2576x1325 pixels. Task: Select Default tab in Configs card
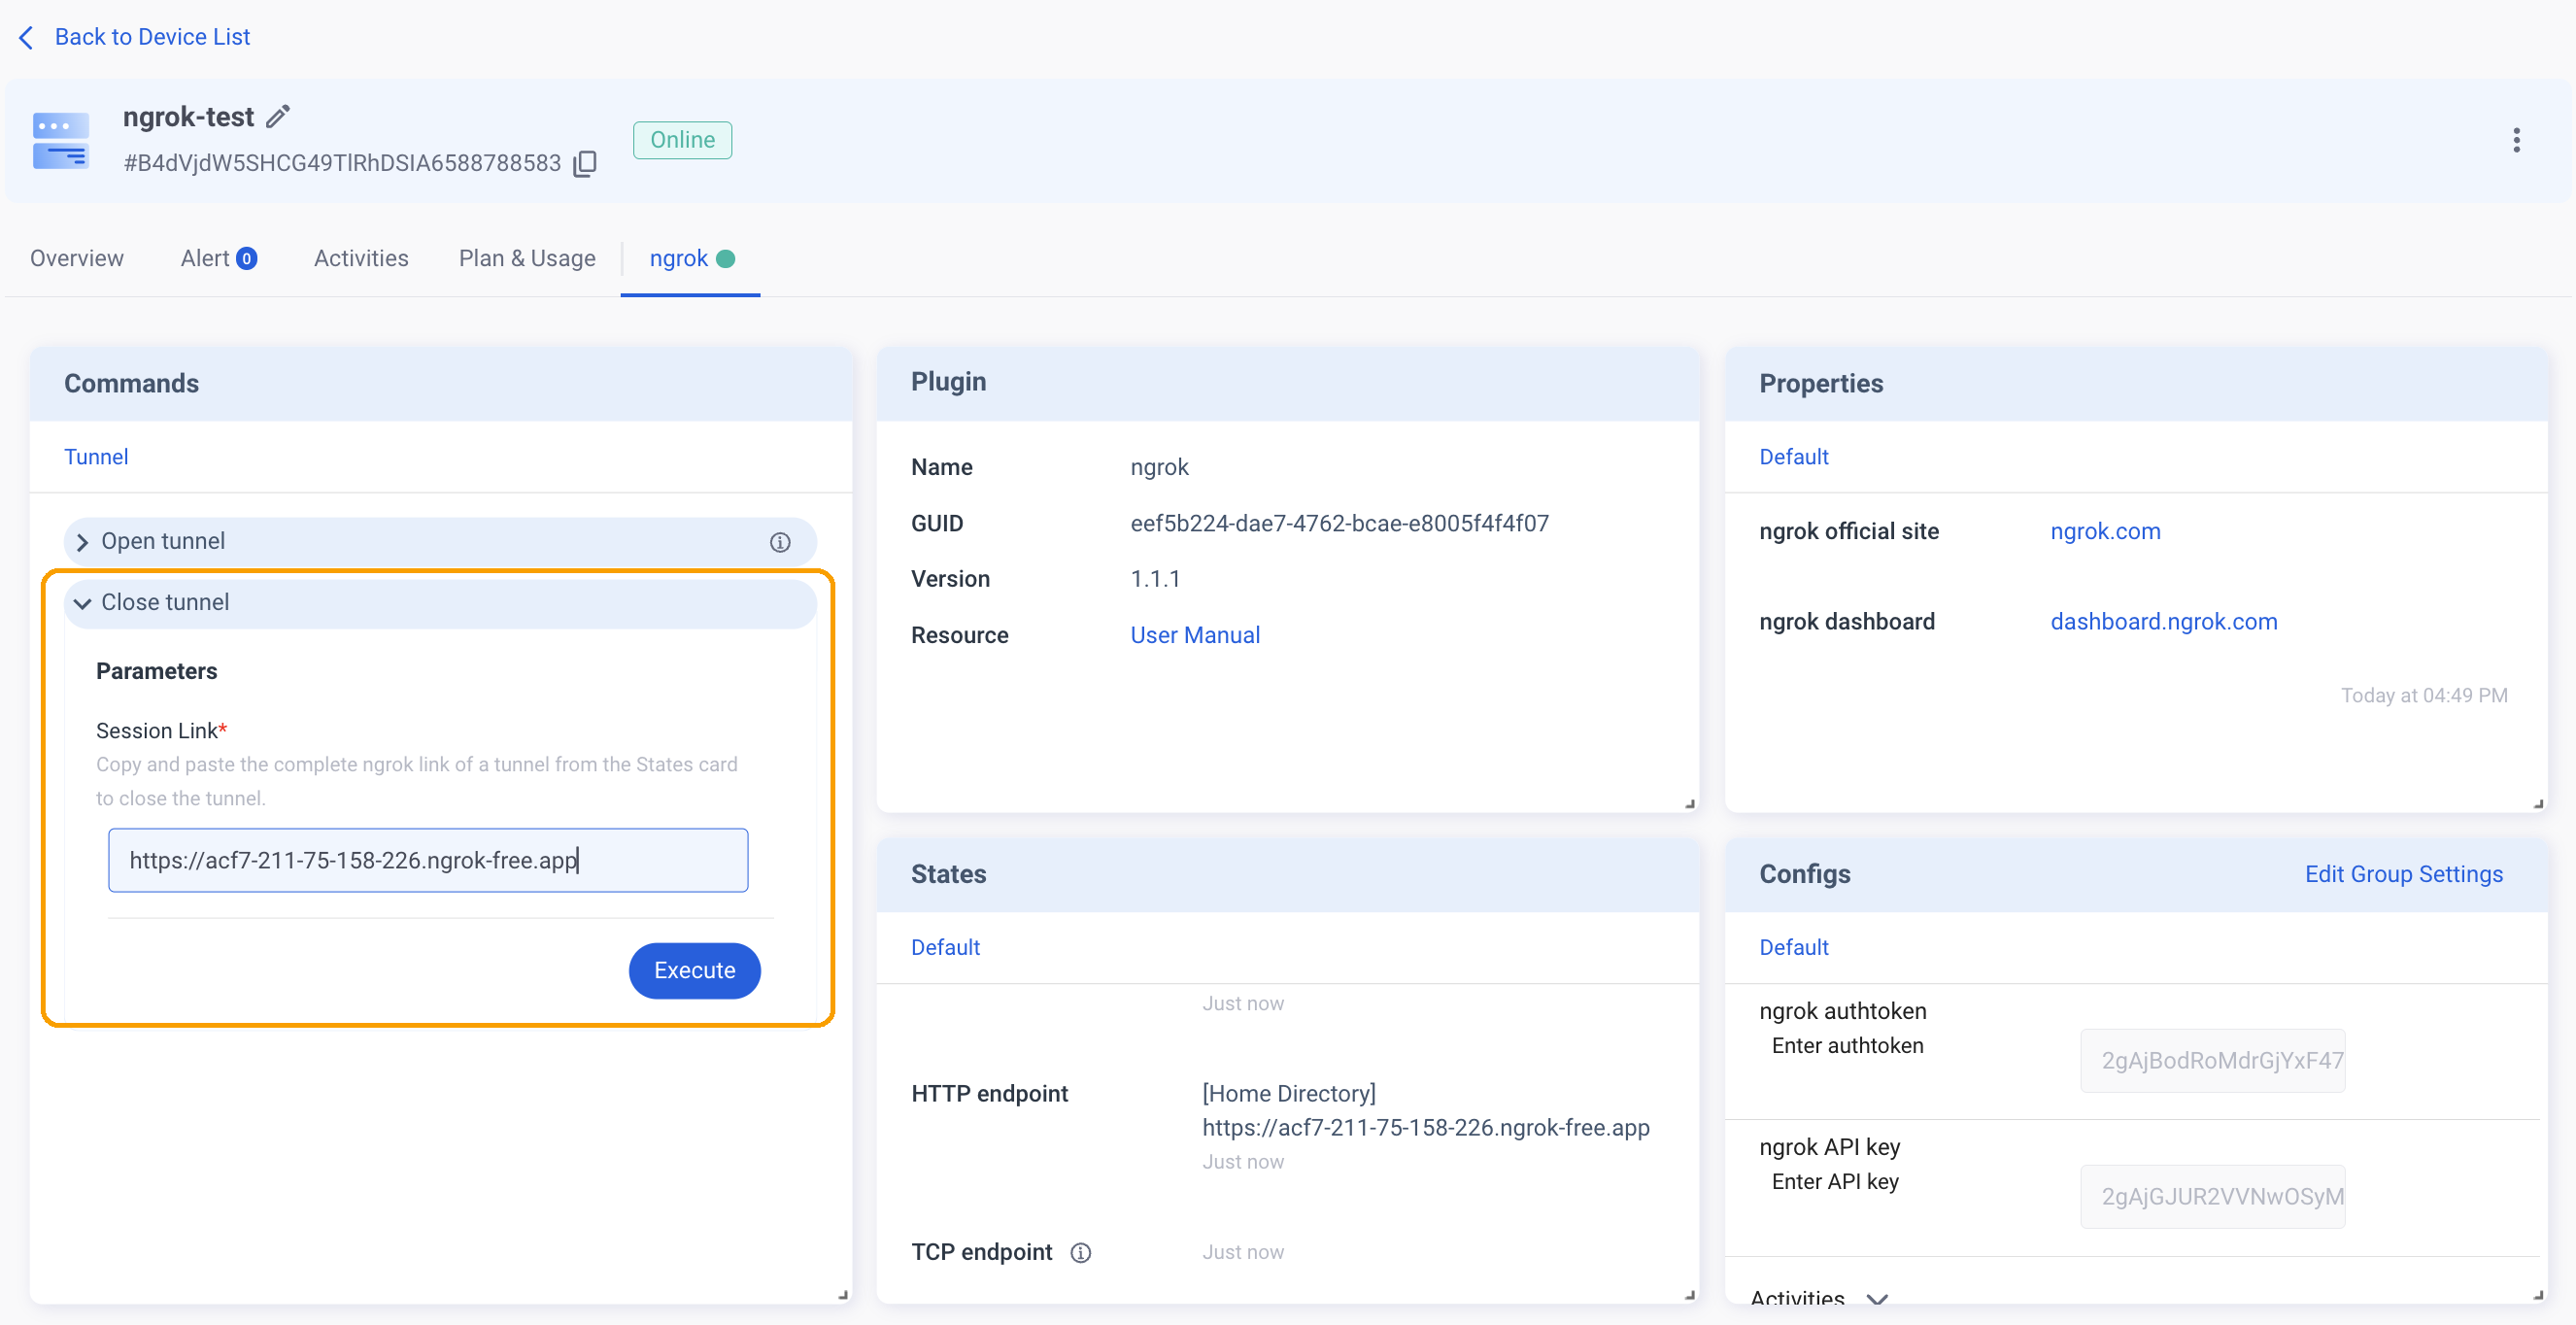coord(1793,947)
